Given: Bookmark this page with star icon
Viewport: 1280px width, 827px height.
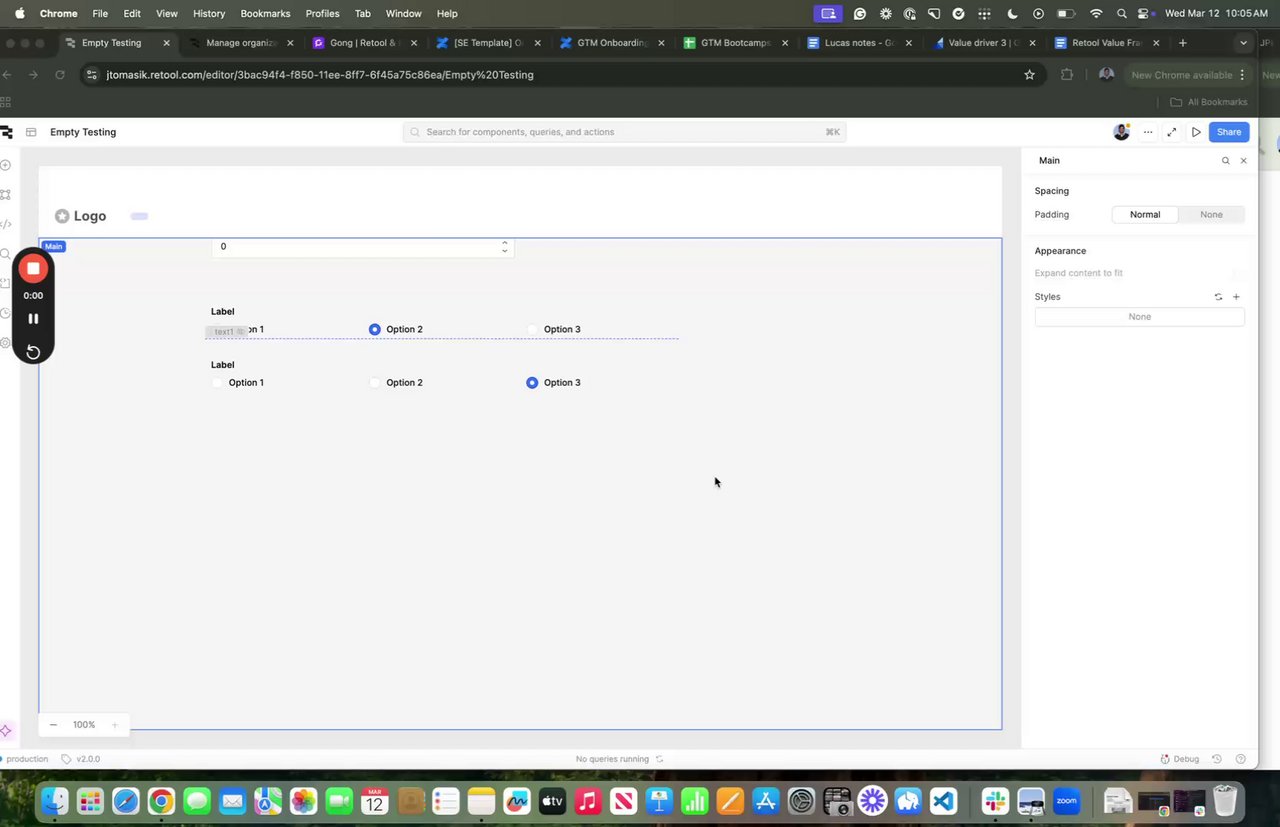Looking at the screenshot, I should click(1029, 75).
